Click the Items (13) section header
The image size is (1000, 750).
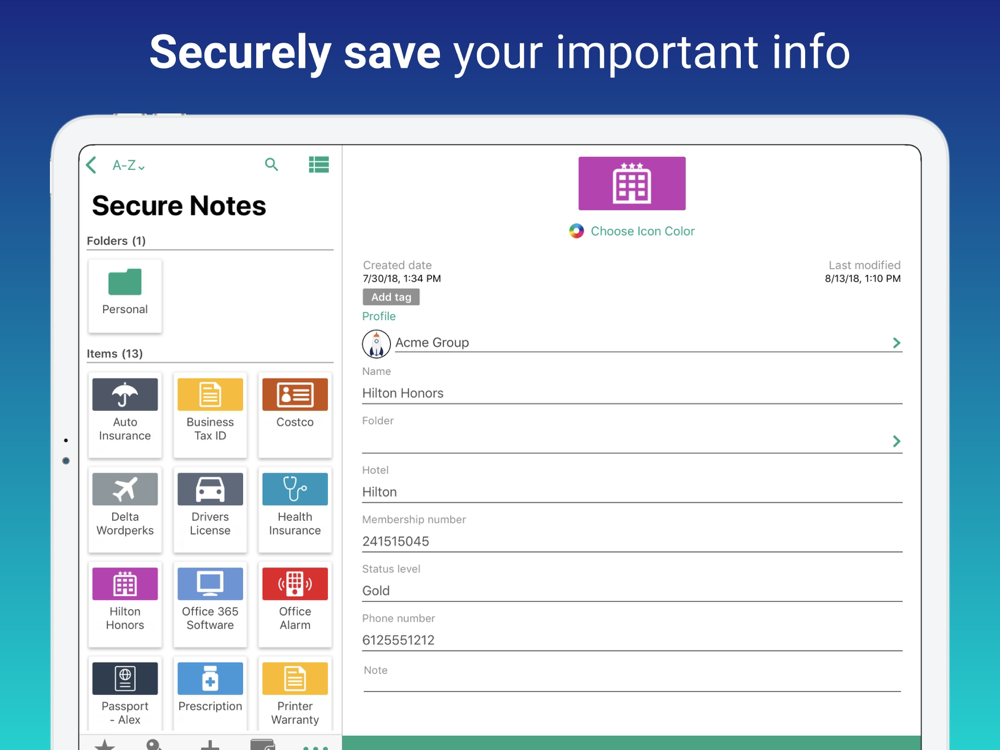115,354
